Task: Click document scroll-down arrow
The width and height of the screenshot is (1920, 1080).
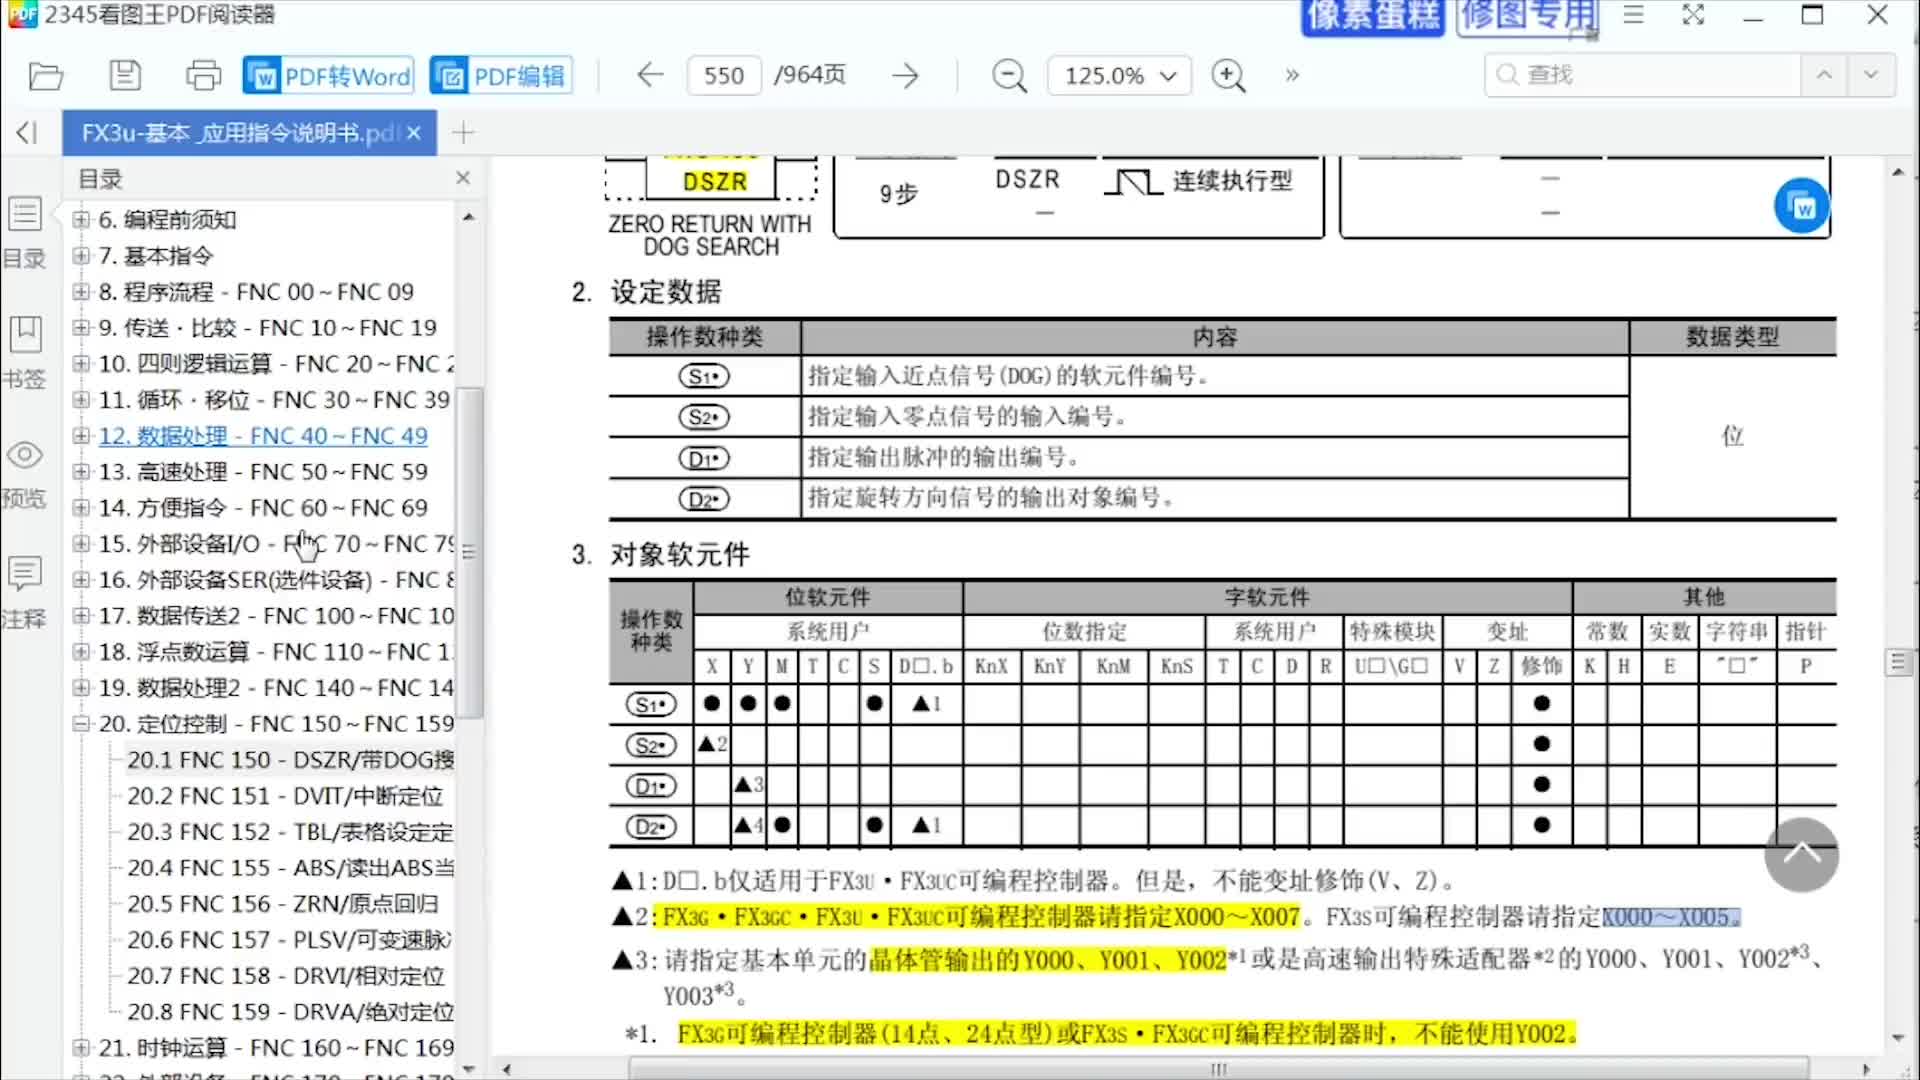Action: tap(1898, 1038)
